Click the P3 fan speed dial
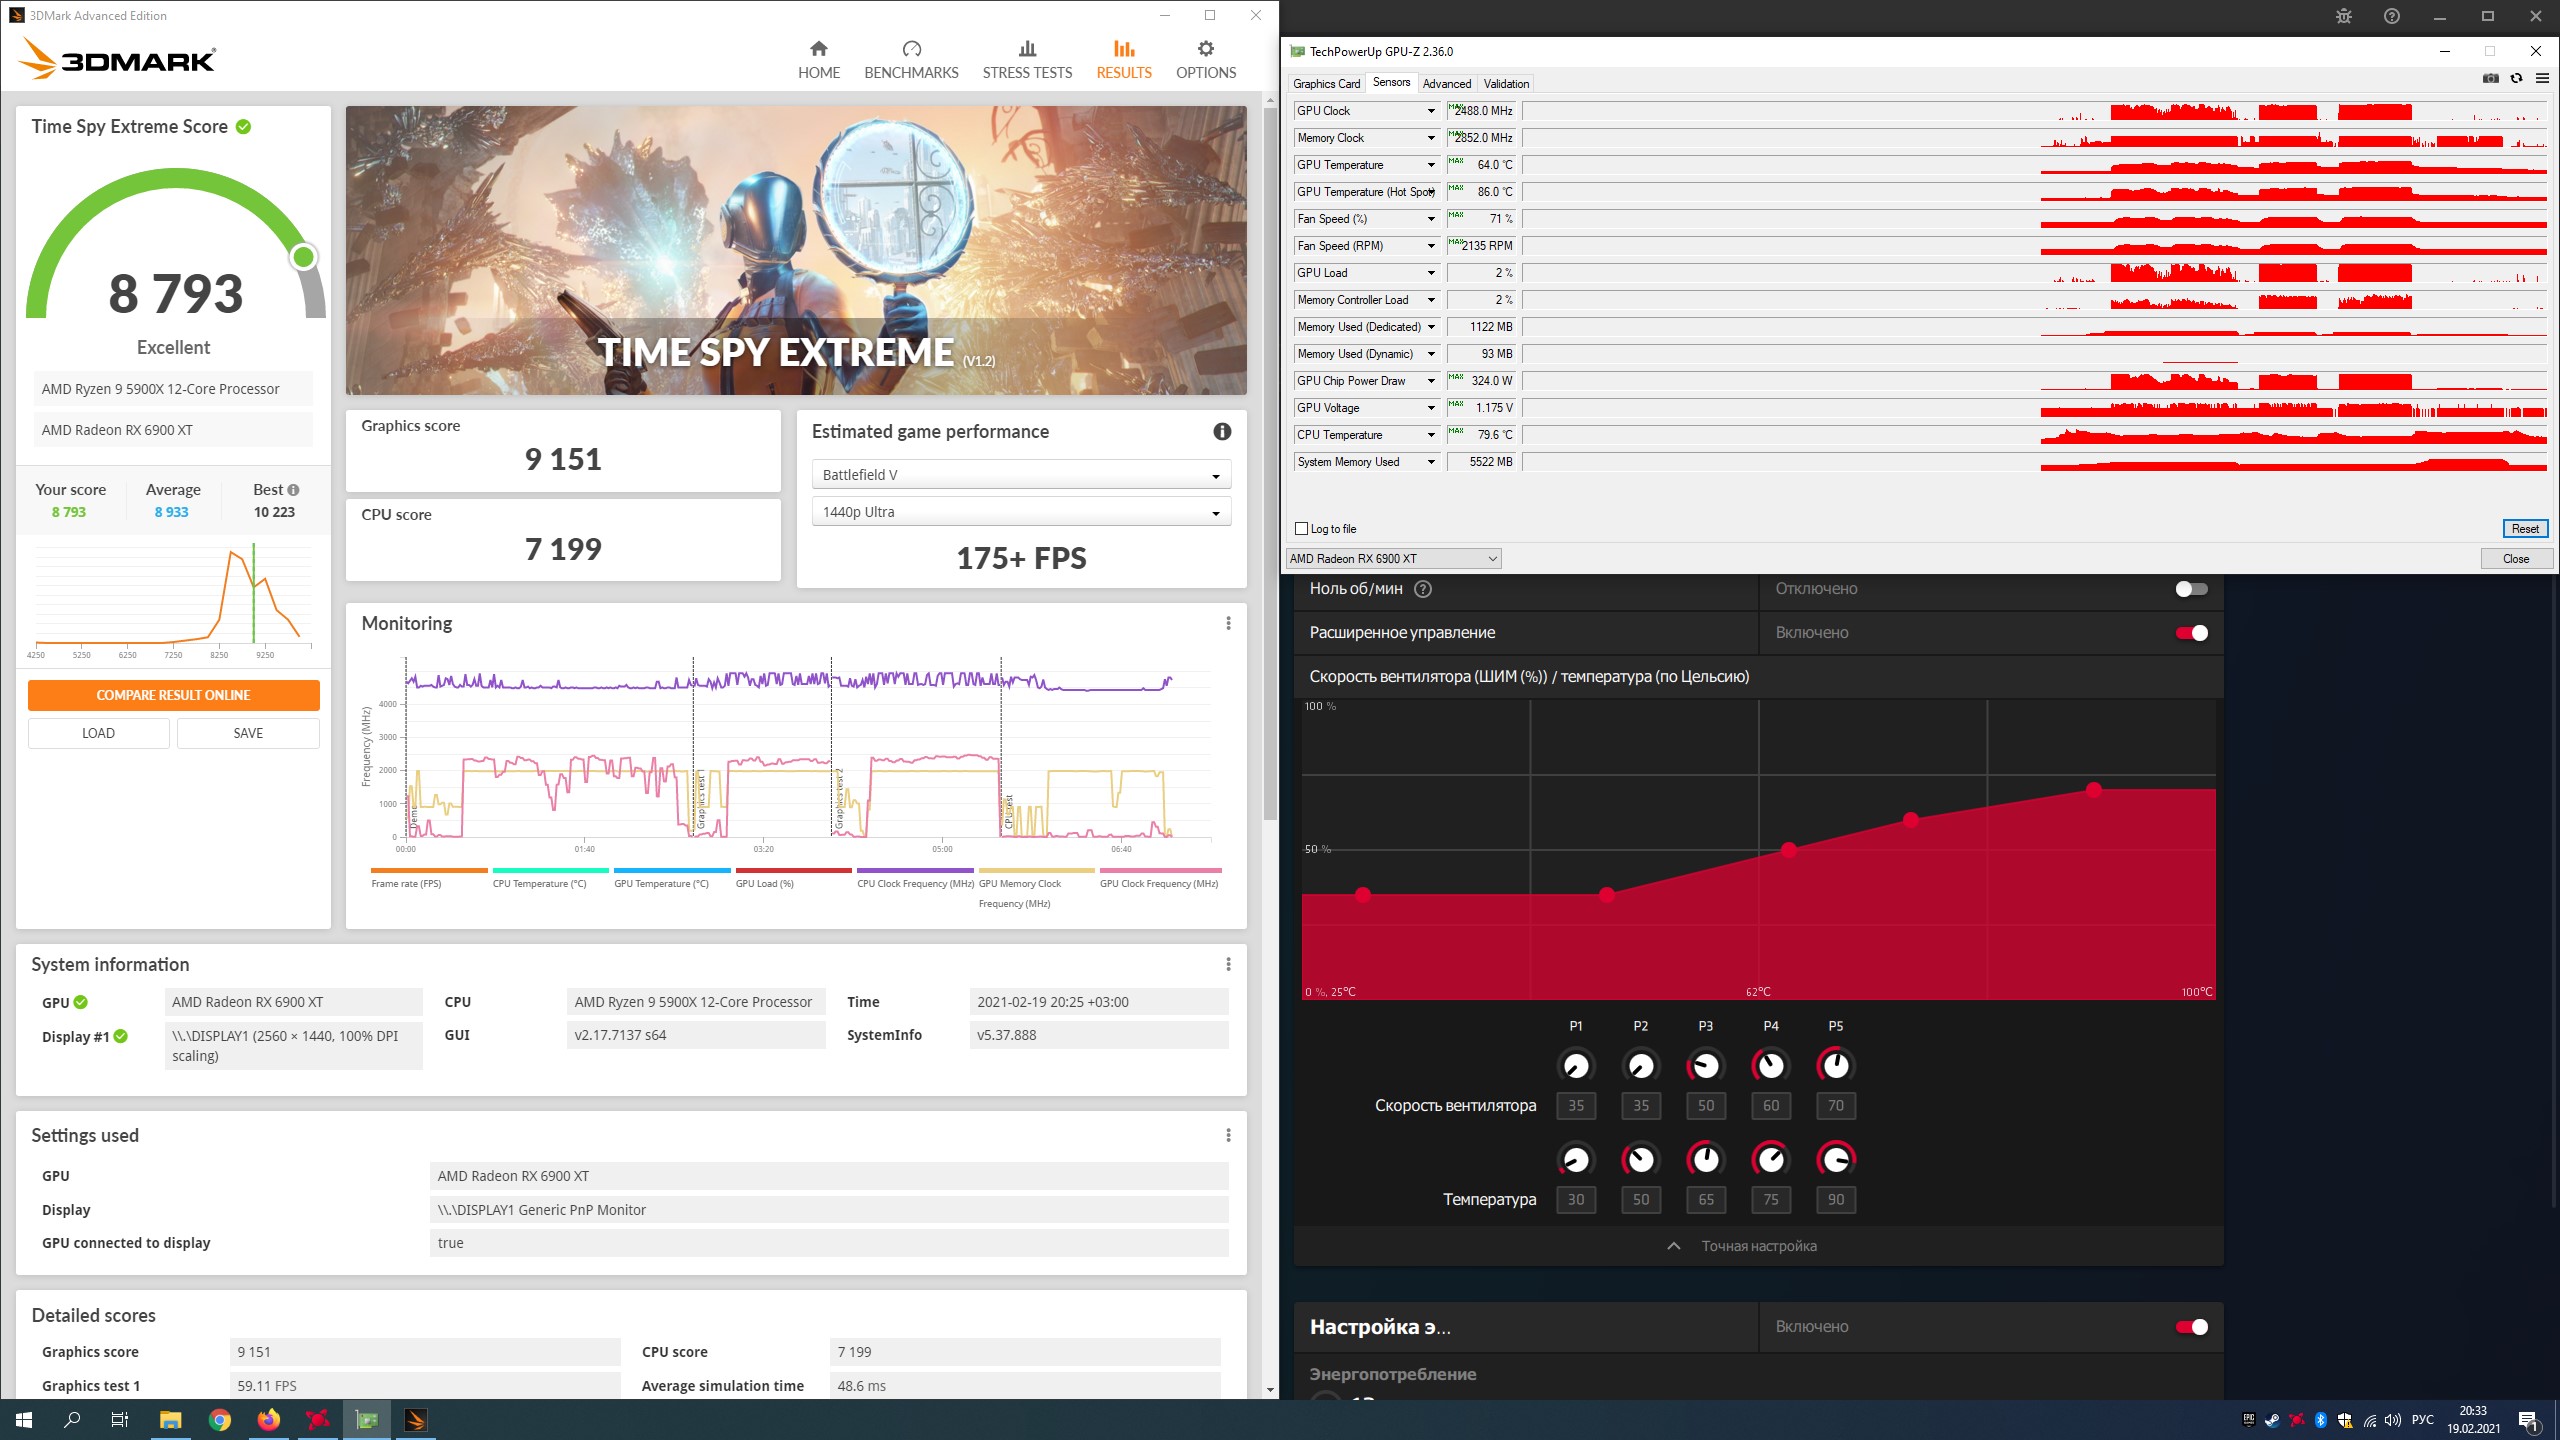 click(x=1705, y=1066)
